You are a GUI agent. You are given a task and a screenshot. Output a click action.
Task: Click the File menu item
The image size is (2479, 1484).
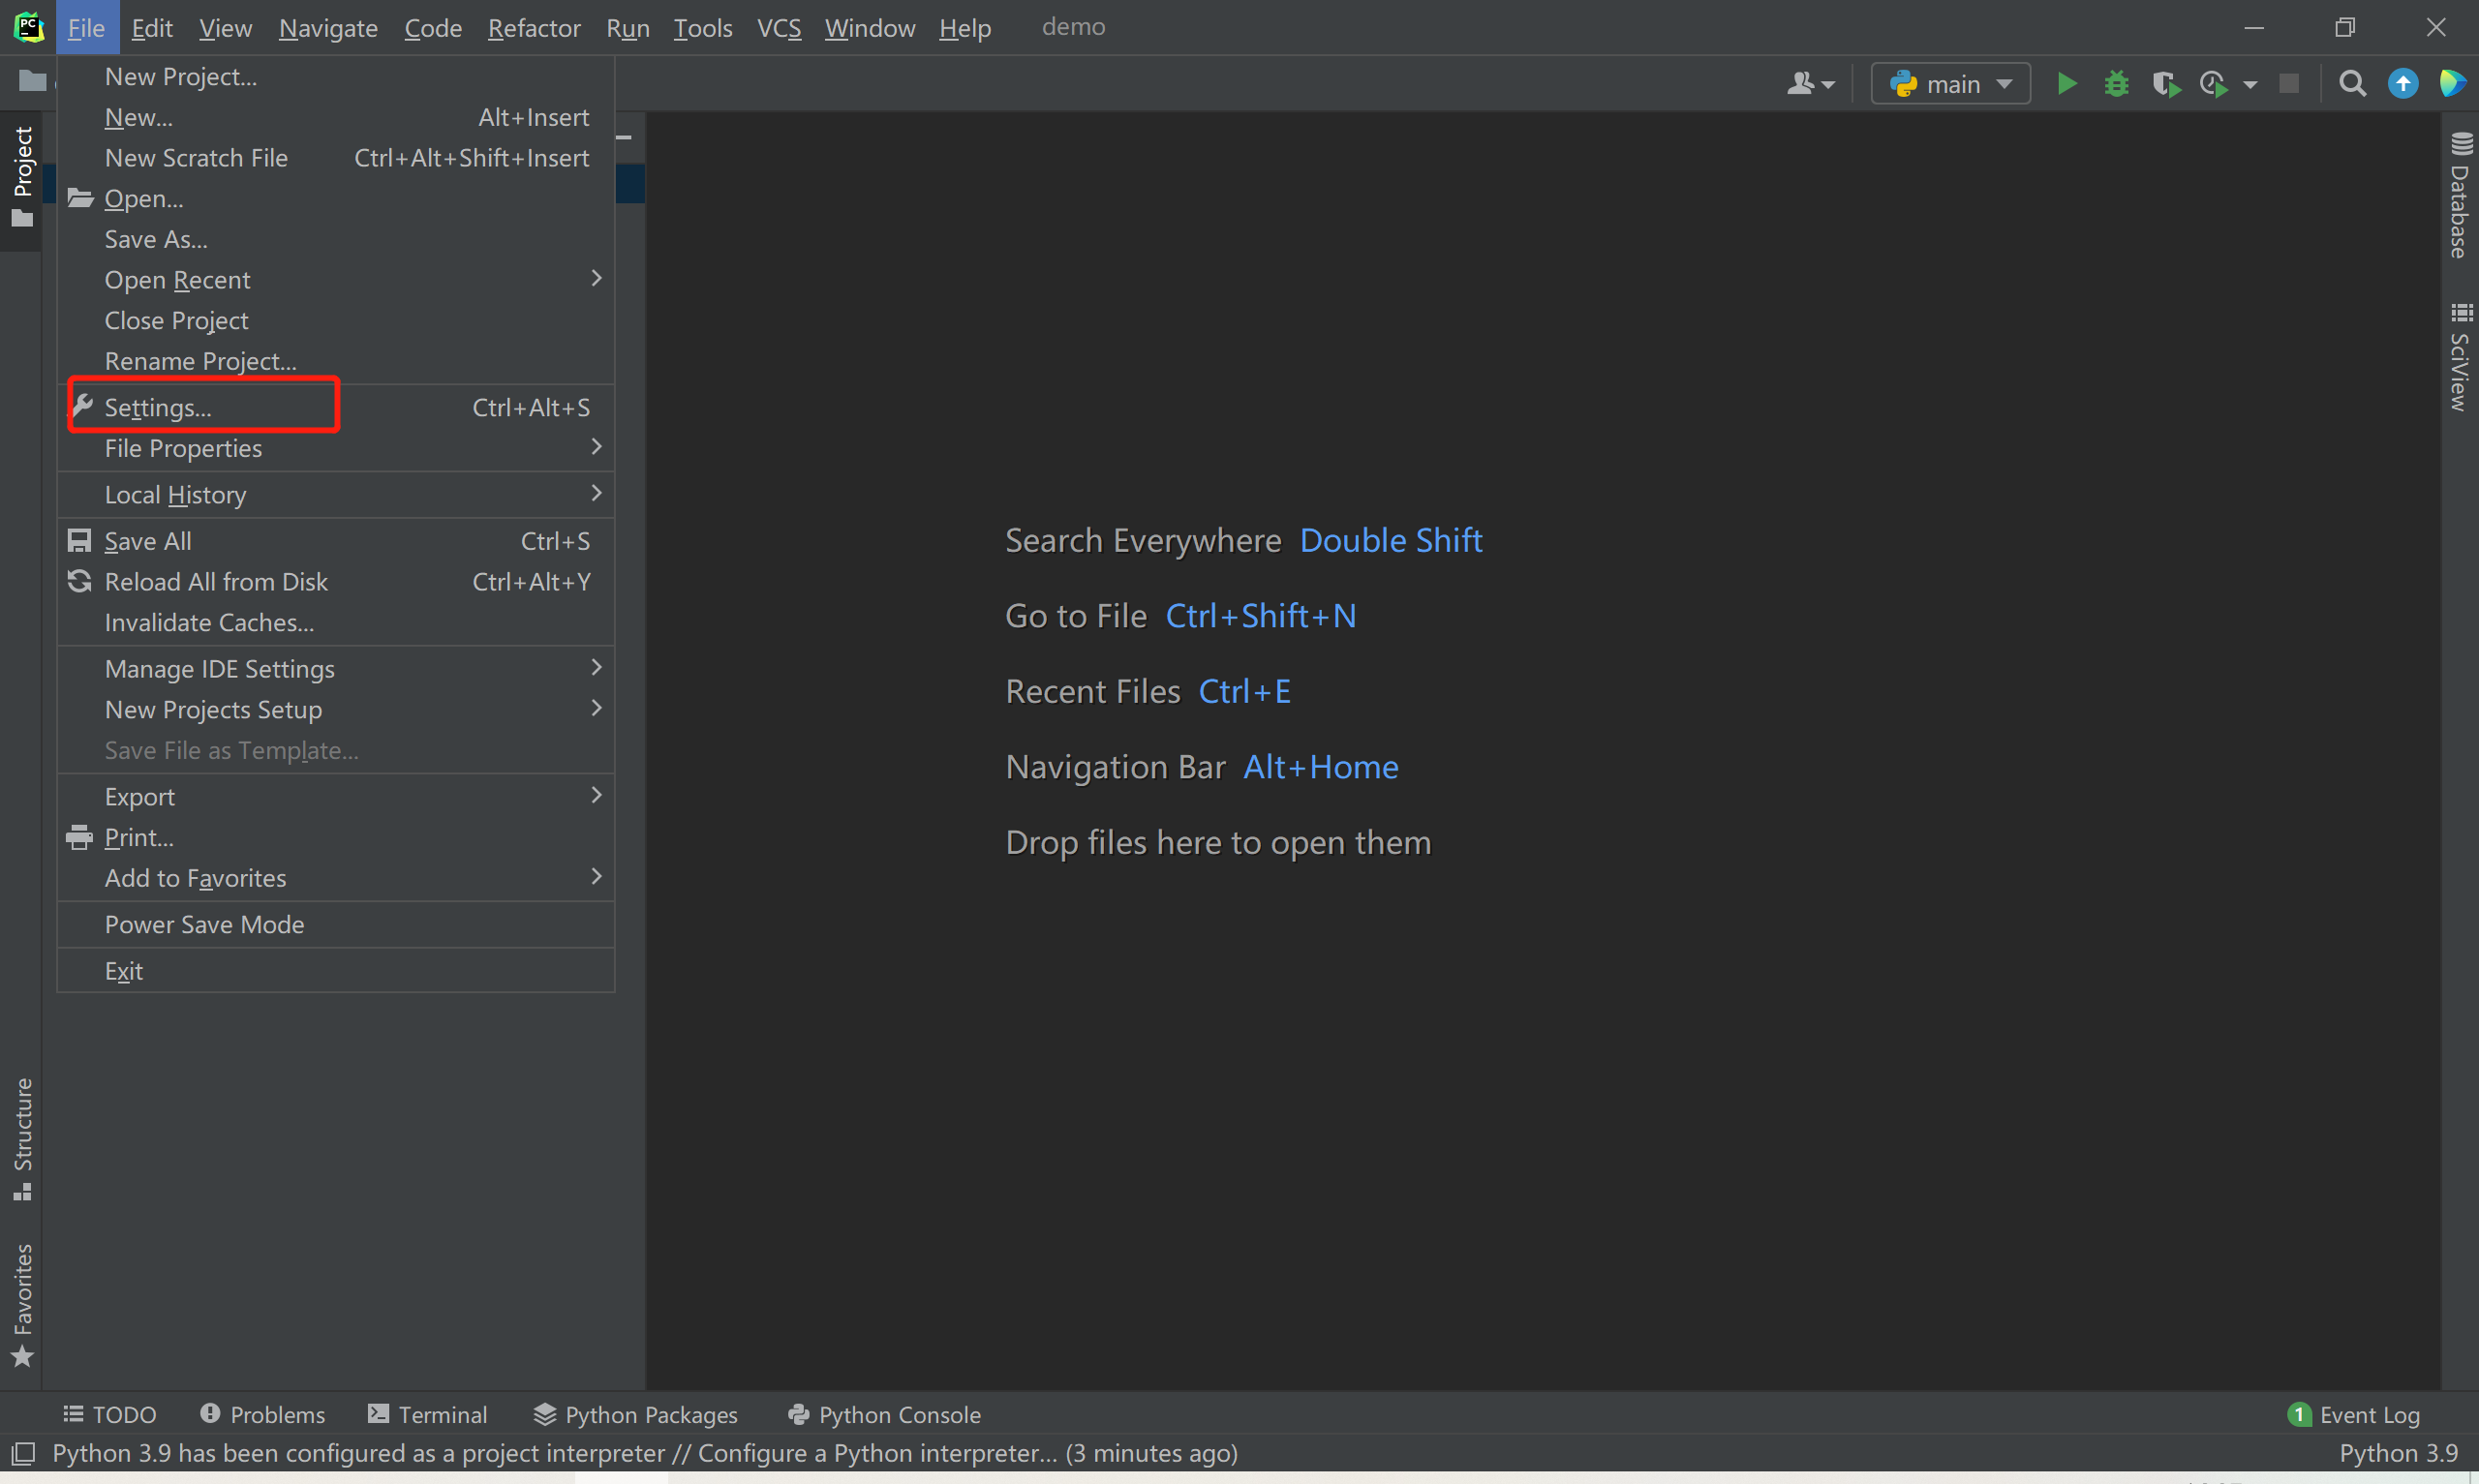click(x=83, y=26)
